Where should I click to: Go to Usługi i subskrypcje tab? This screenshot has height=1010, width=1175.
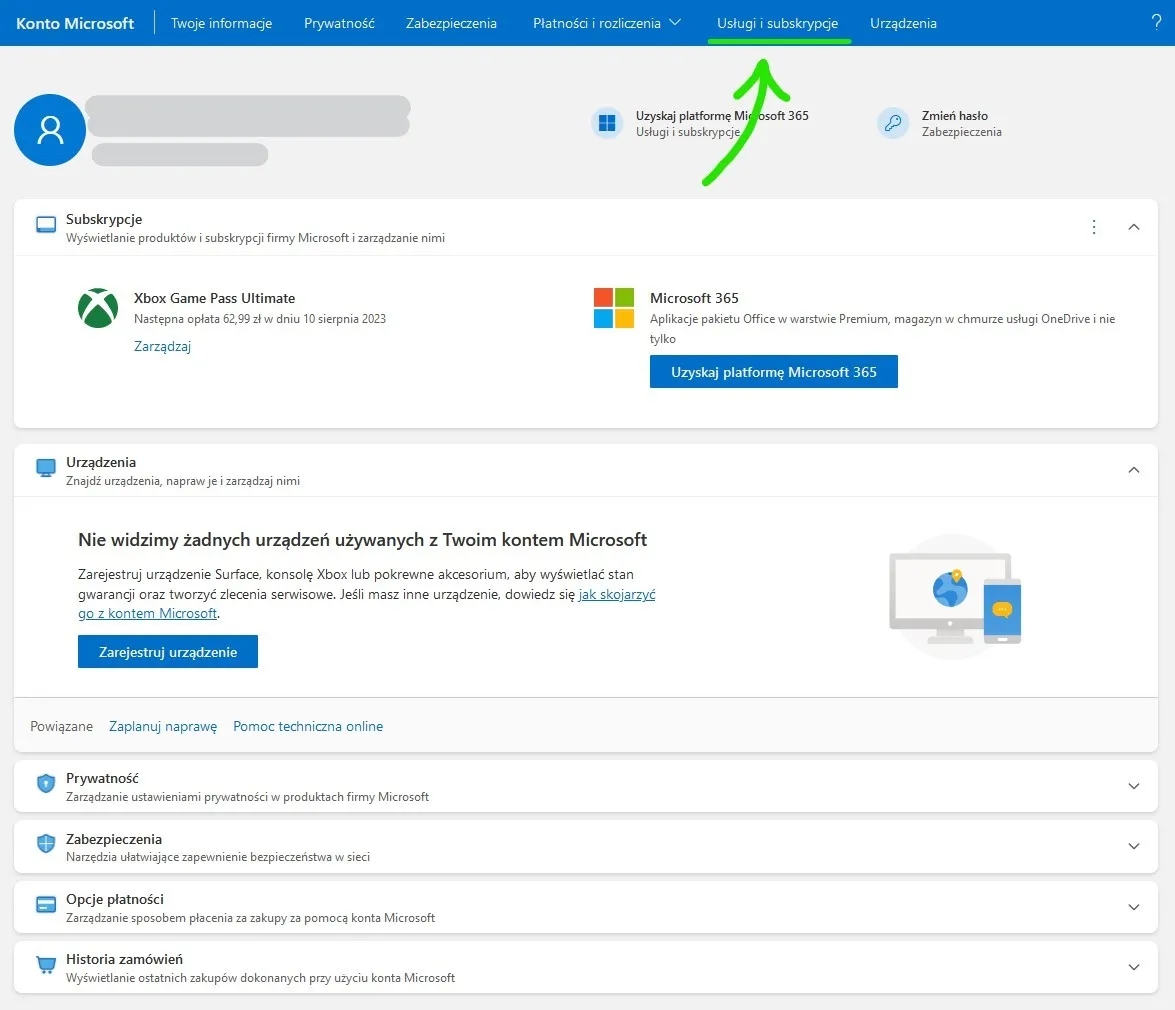(x=778, y=23)
